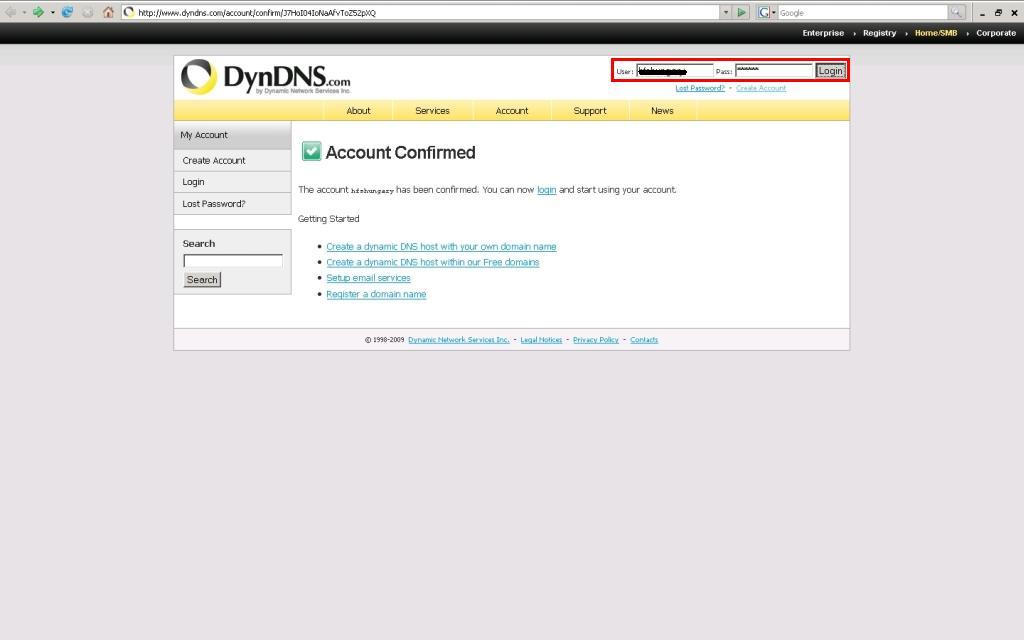The height and width of the screenshot is (640, 1024).
Task: Open the Contacts footer link
Action: (644, 340)
